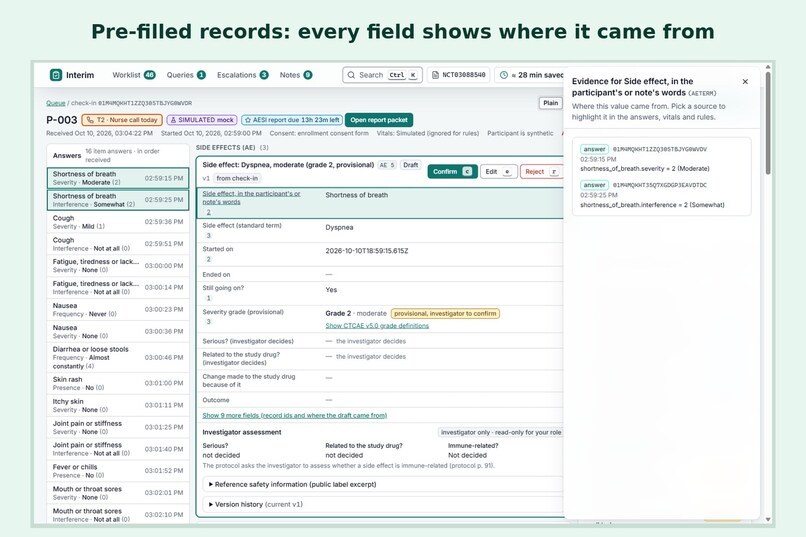Select the Itchy skin answer row
Screen dimensions: 806x537
118,405
